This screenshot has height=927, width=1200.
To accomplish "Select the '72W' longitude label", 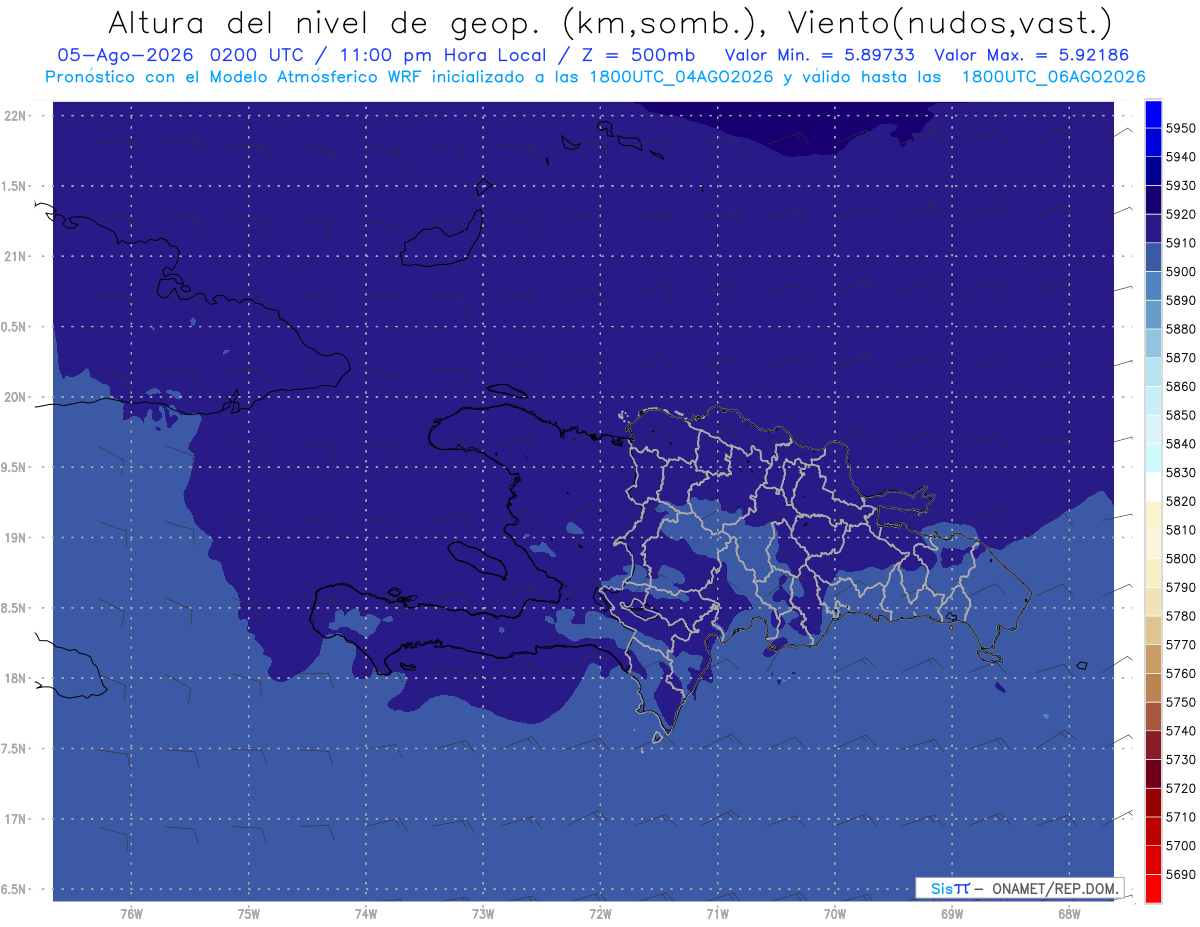I will pos(600,914).
